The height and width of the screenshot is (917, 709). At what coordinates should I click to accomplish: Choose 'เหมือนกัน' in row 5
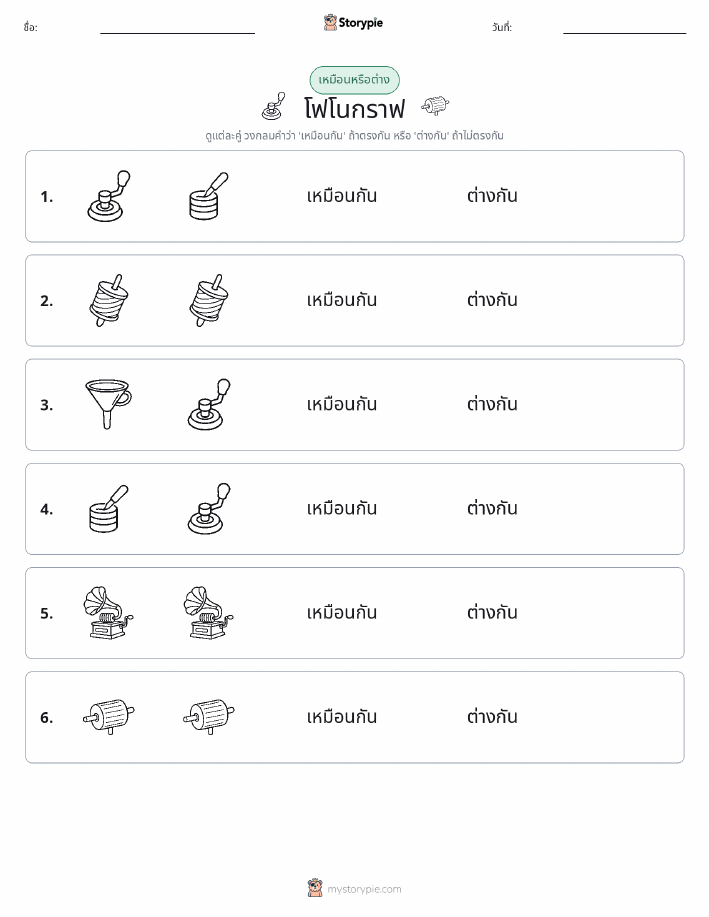tap(342, 613)
